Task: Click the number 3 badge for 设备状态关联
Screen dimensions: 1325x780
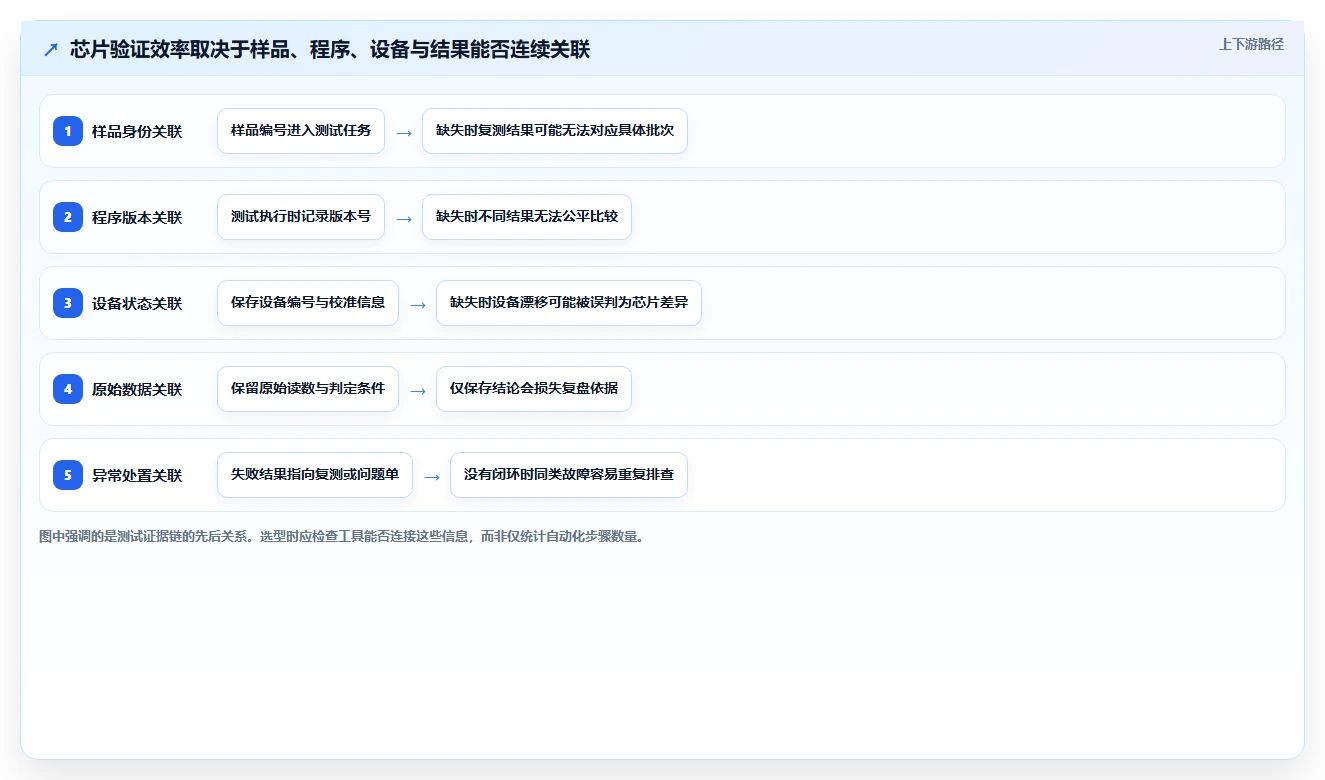Action: point(68,303)
